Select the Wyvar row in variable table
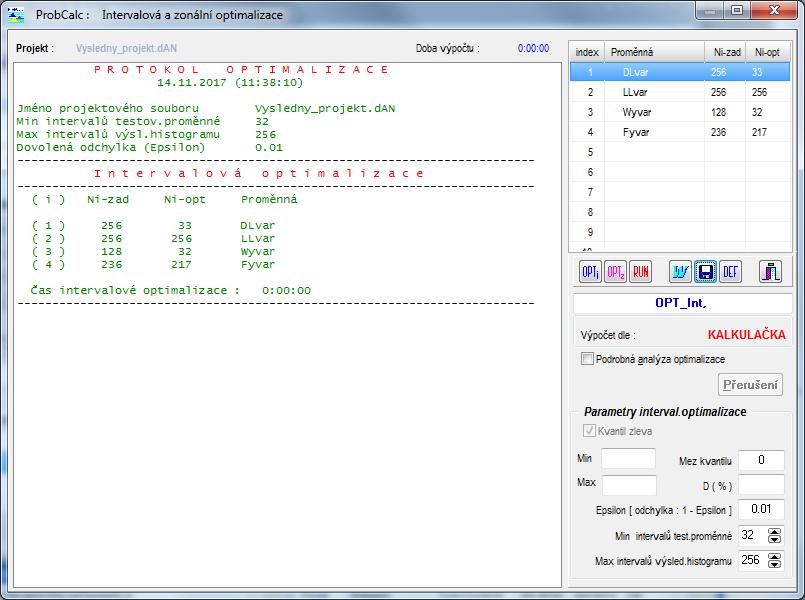 680,112
